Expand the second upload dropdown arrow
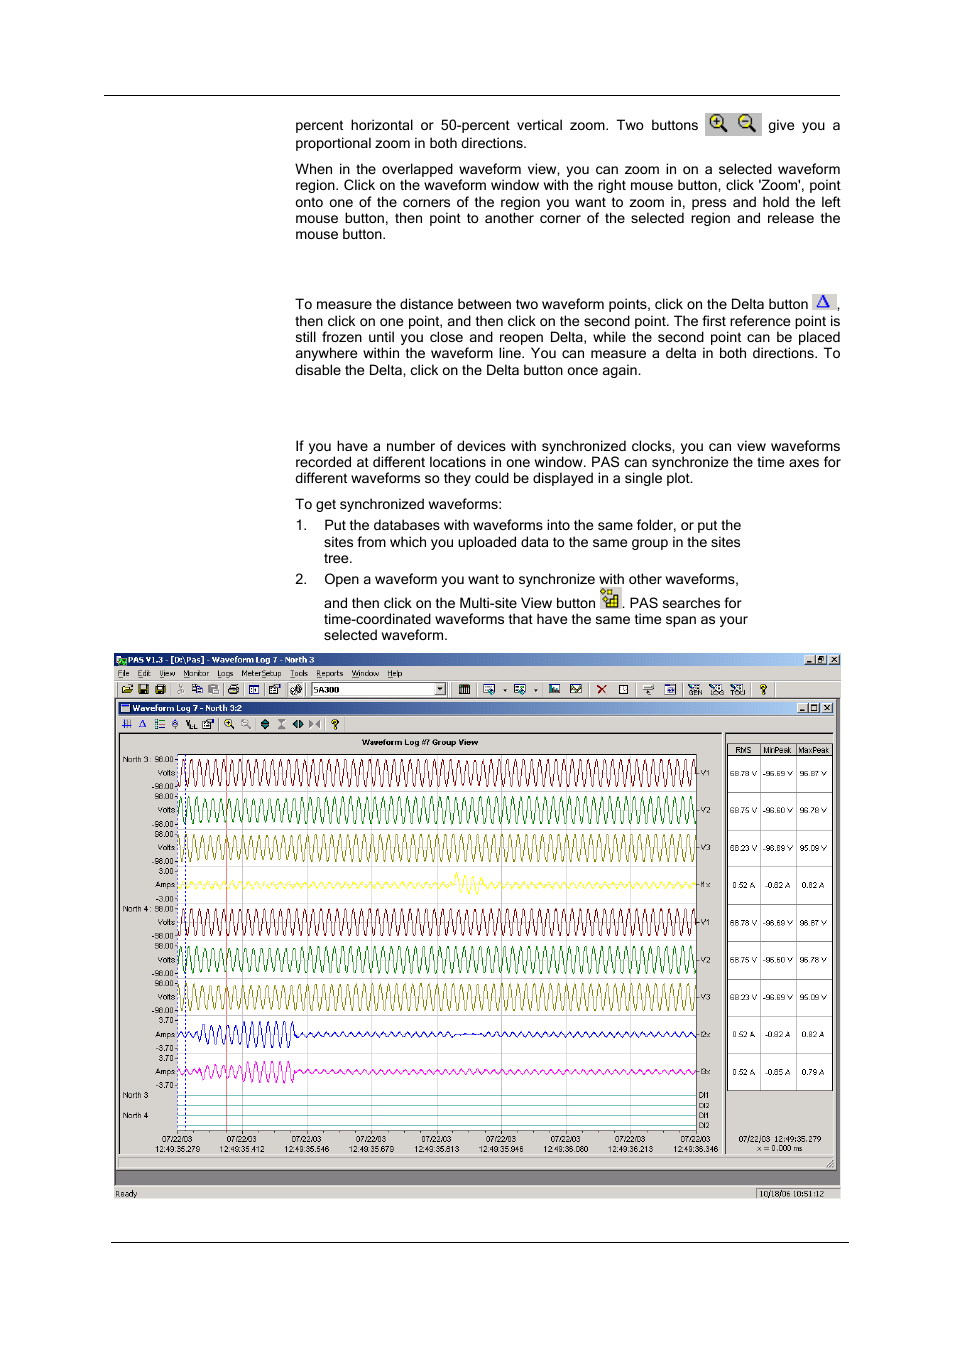Screen dimensions: 954x1350 point(536,689)
